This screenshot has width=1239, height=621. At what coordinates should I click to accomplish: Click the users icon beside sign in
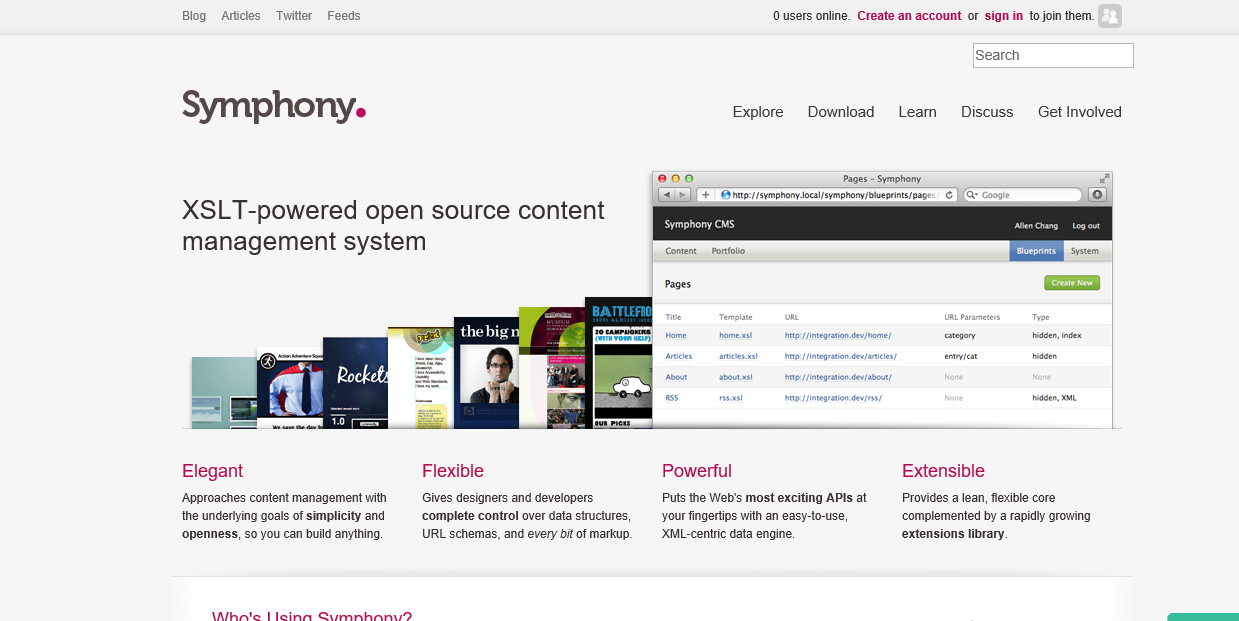pos(1110,16)
